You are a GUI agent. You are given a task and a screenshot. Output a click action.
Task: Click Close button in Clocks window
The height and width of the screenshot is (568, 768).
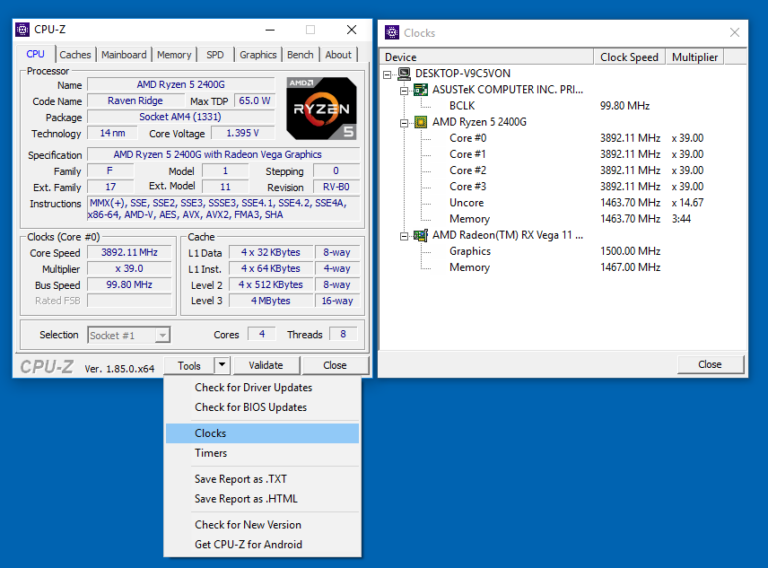pos(710,364)
